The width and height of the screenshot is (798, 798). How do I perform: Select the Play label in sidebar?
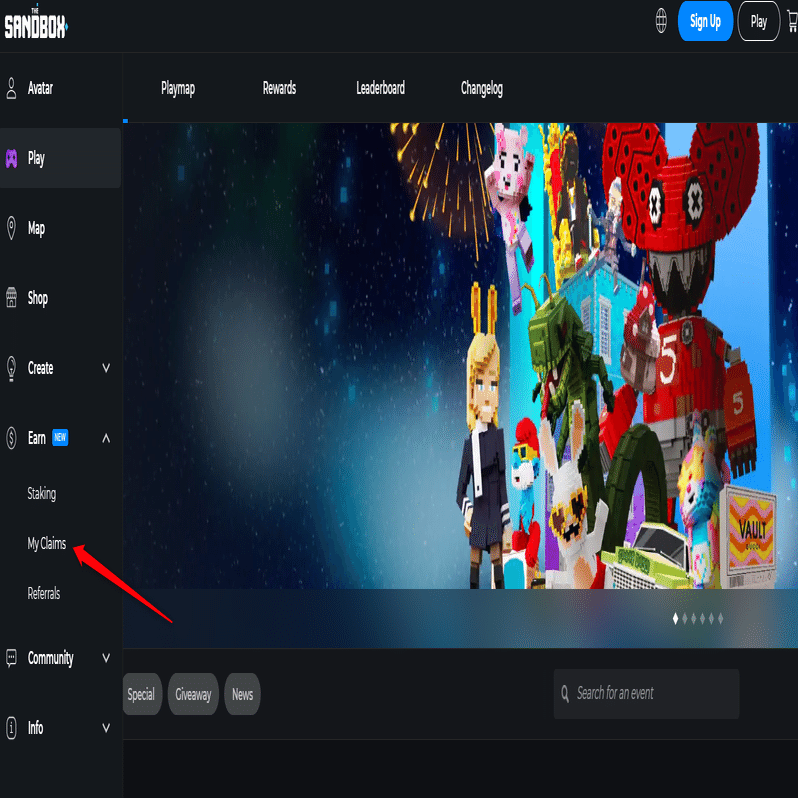pos(36,158)
